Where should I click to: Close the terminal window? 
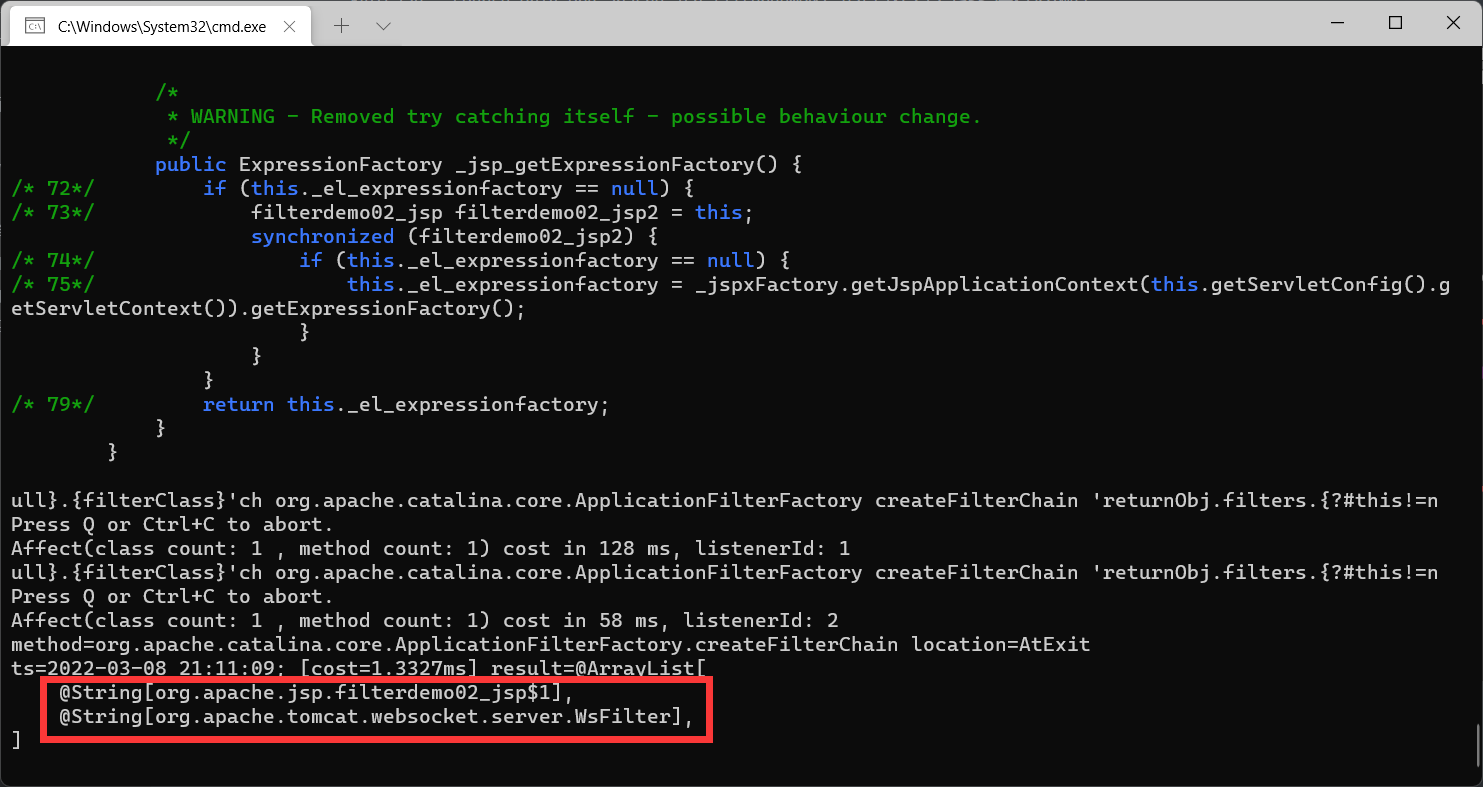(1453, 23)
